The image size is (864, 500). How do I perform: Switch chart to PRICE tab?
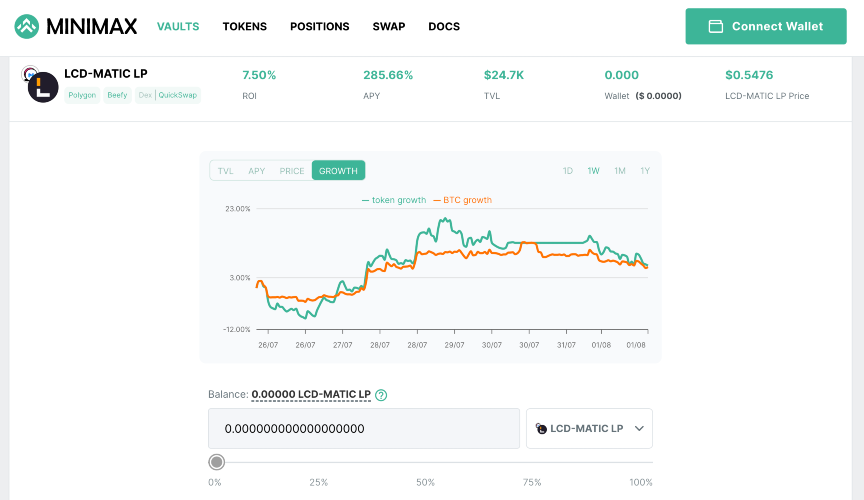[x=291, y=171]
